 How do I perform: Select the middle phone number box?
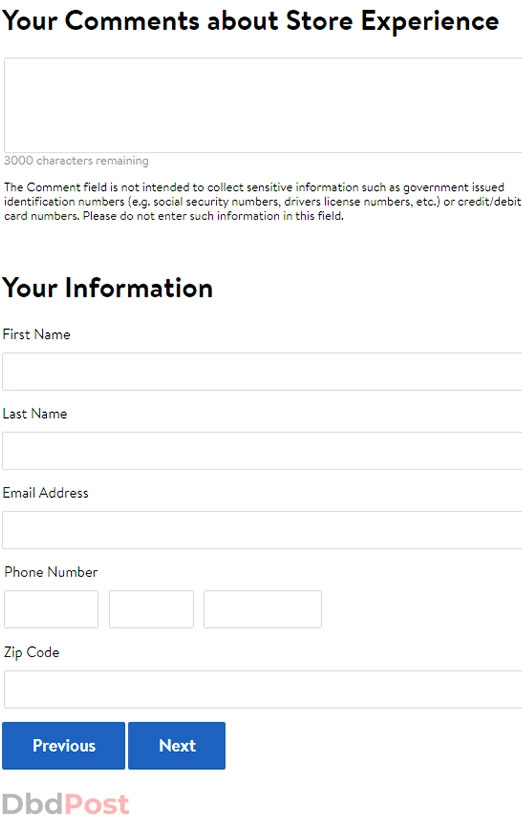point(151,609)
